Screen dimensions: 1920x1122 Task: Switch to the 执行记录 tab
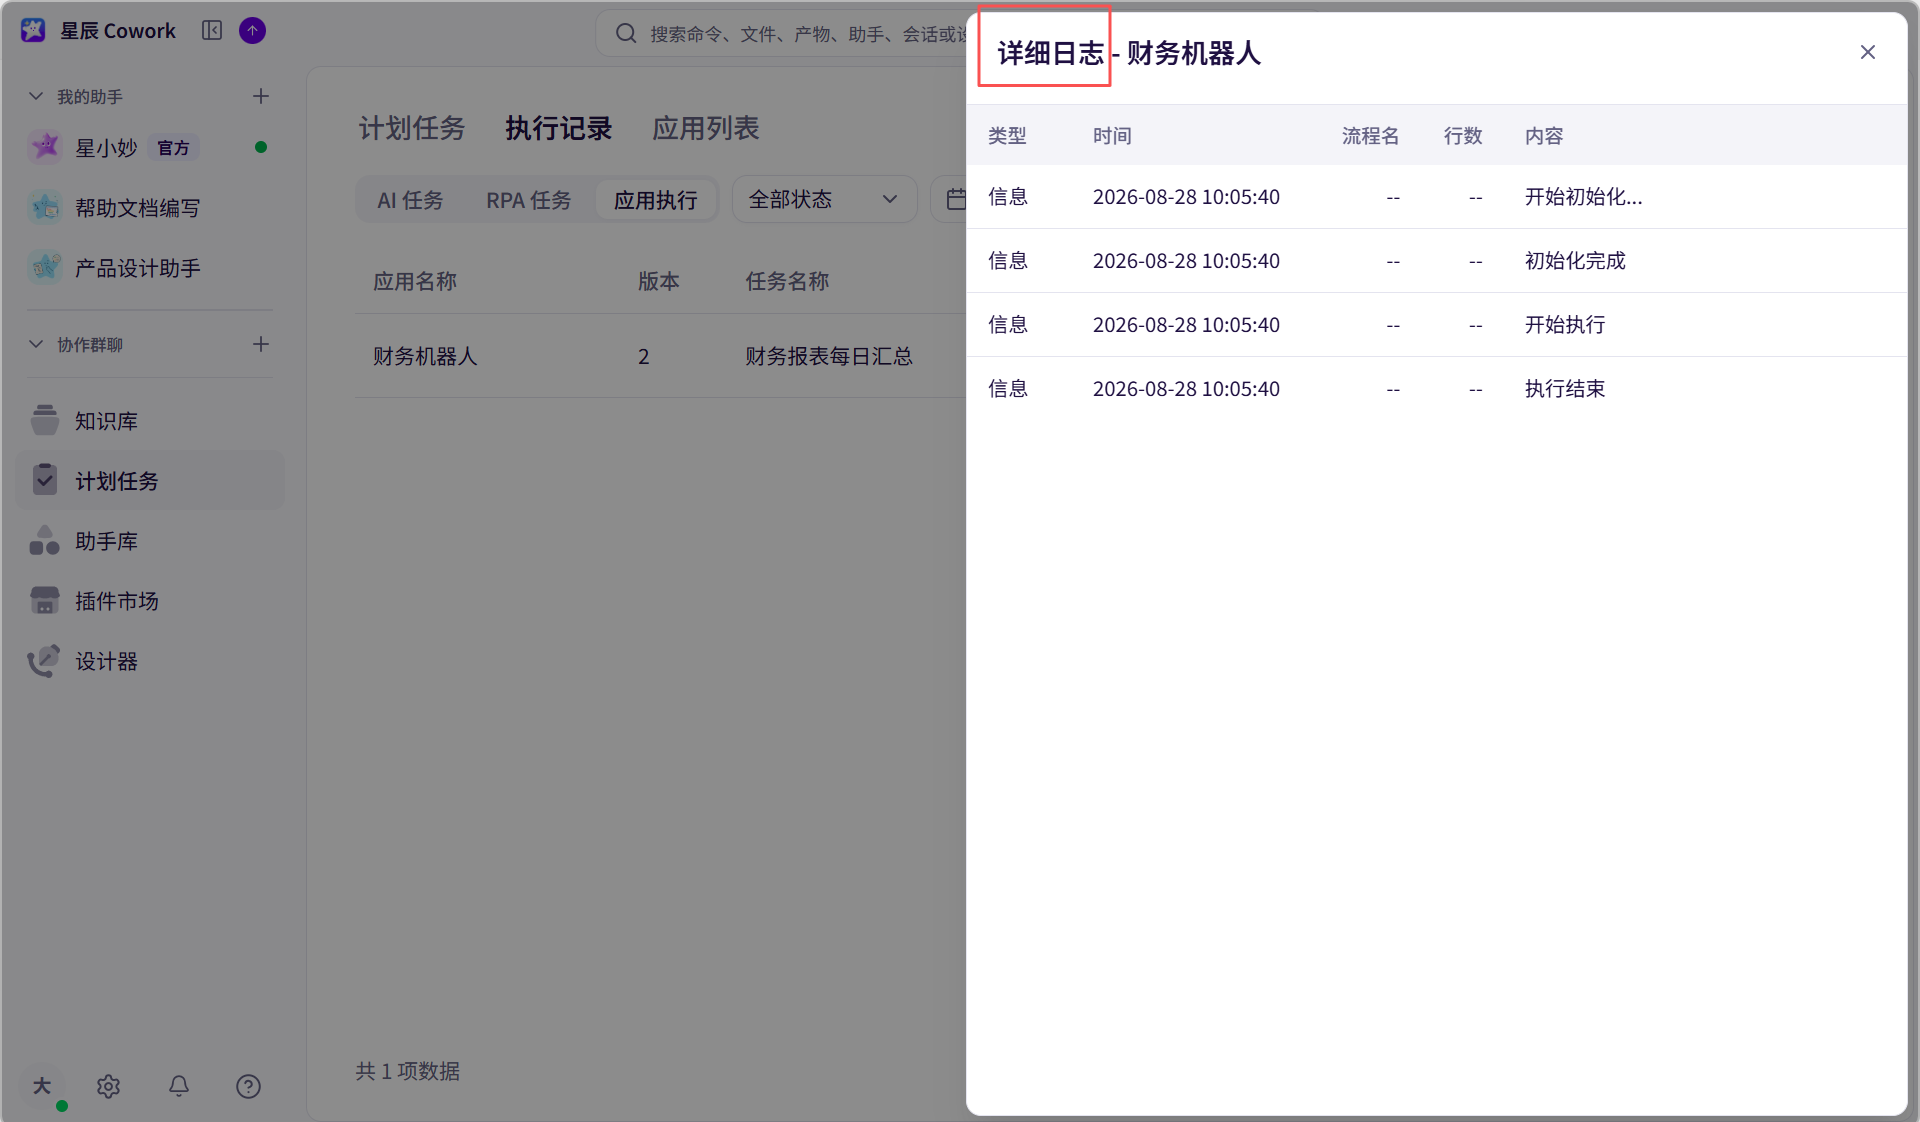558,128
